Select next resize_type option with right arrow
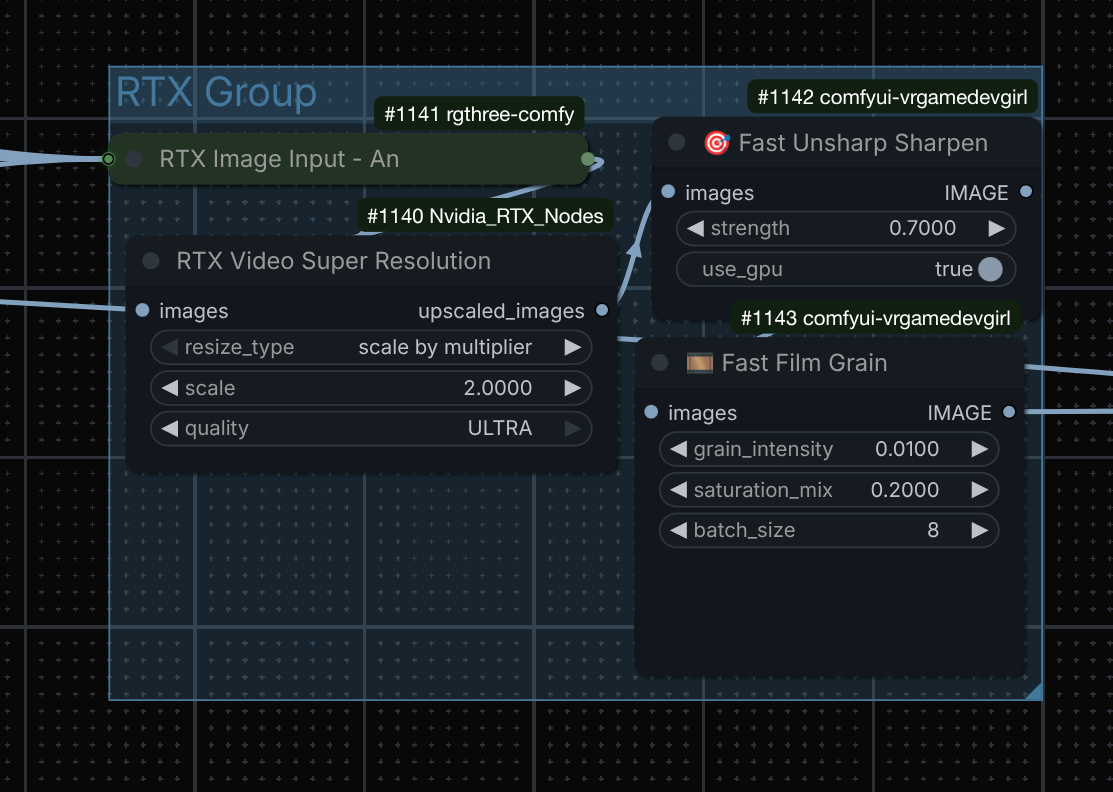The width and height of the screenshot is (1113, 792). [x=572, y=347]
